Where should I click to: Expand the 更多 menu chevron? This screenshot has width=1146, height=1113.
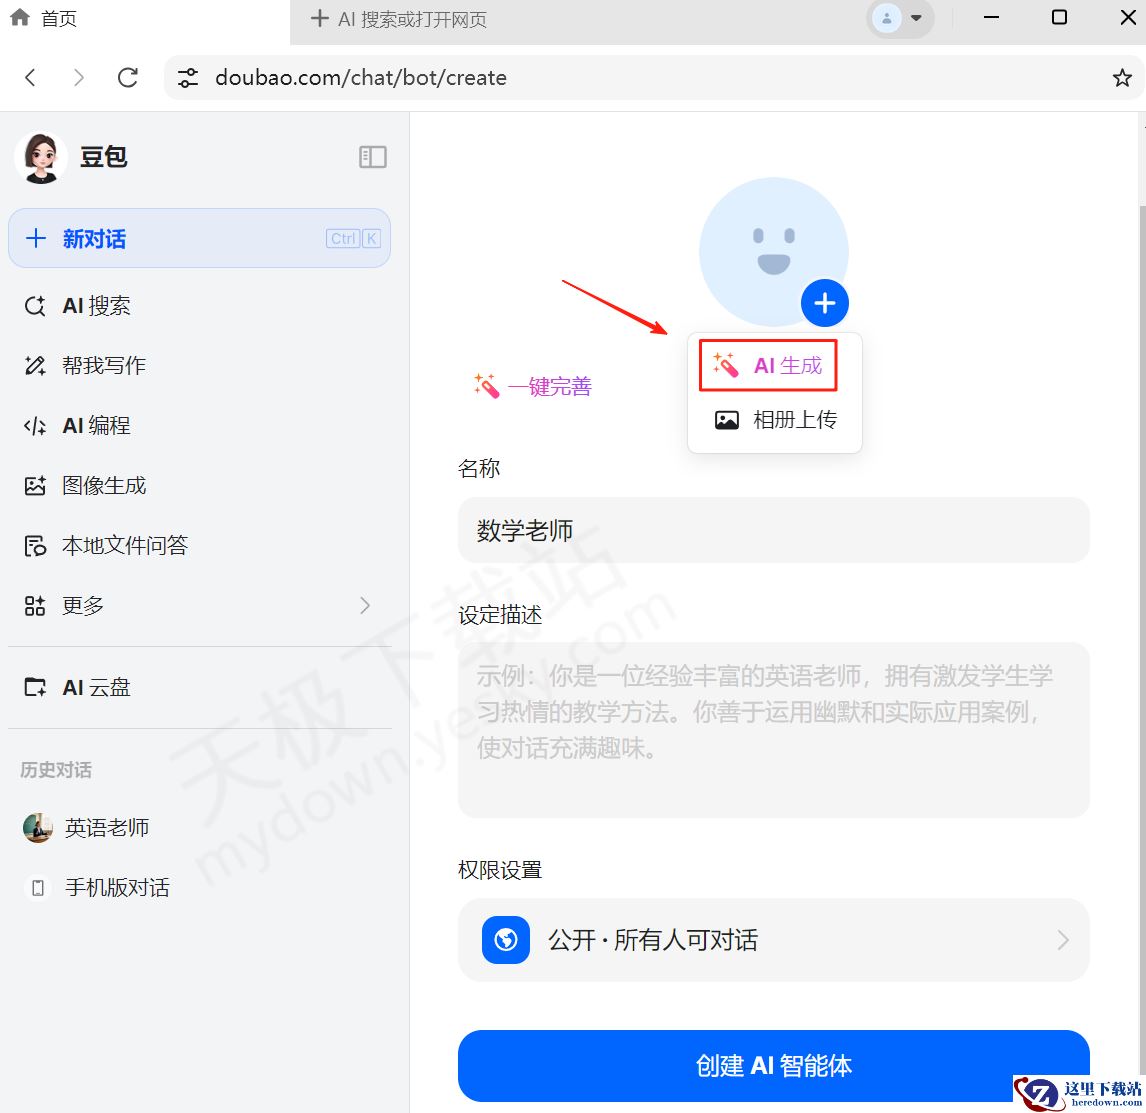[x=365, y=605]
